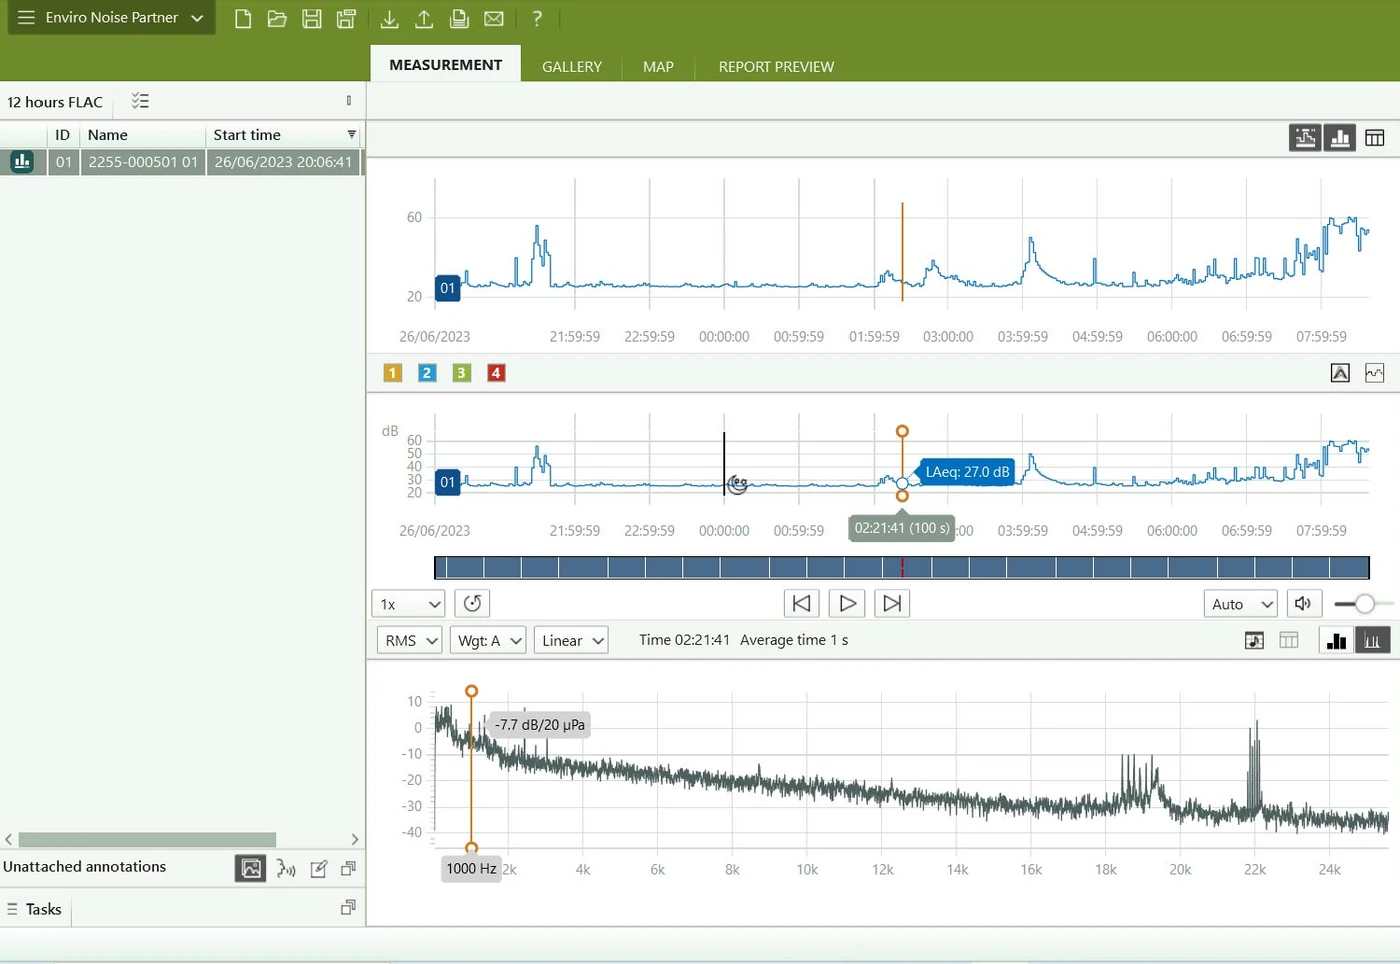Open the REPORT PREVIEW tab
Screen dimensions: 1400x964
click(776, 66)
